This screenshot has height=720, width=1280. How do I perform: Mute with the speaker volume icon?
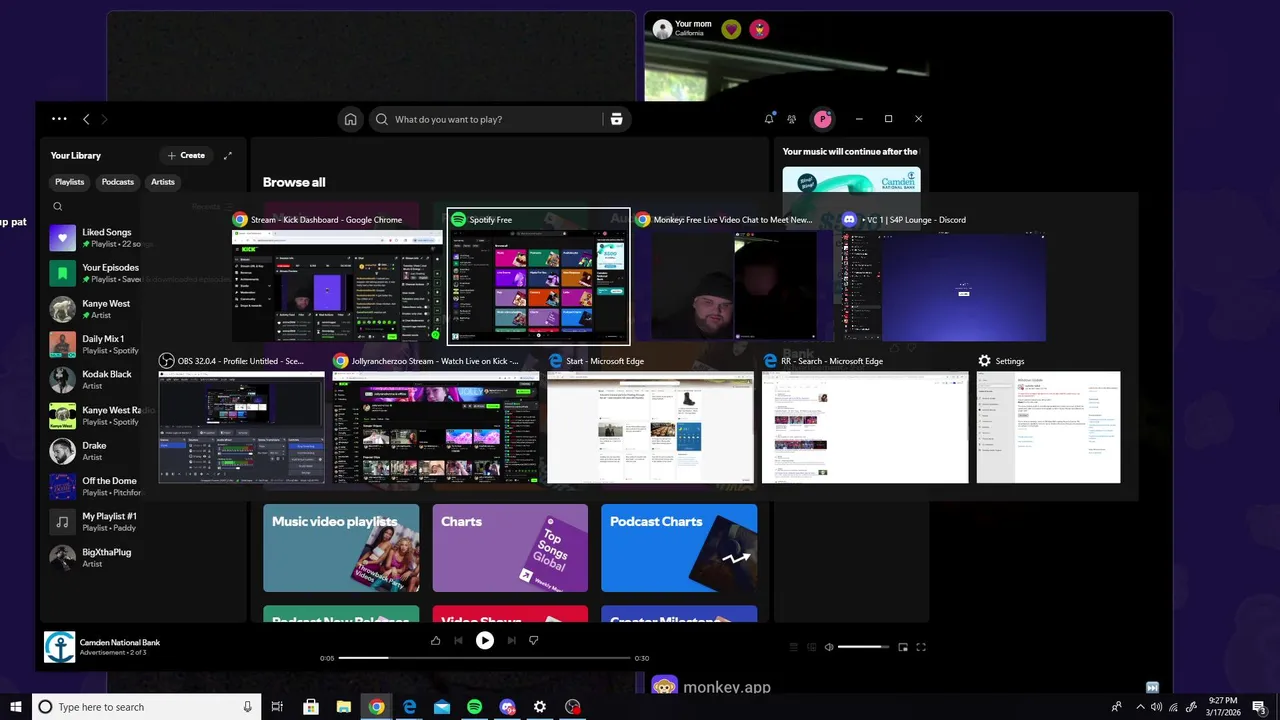pyautogui.click(x=829, y=647)
